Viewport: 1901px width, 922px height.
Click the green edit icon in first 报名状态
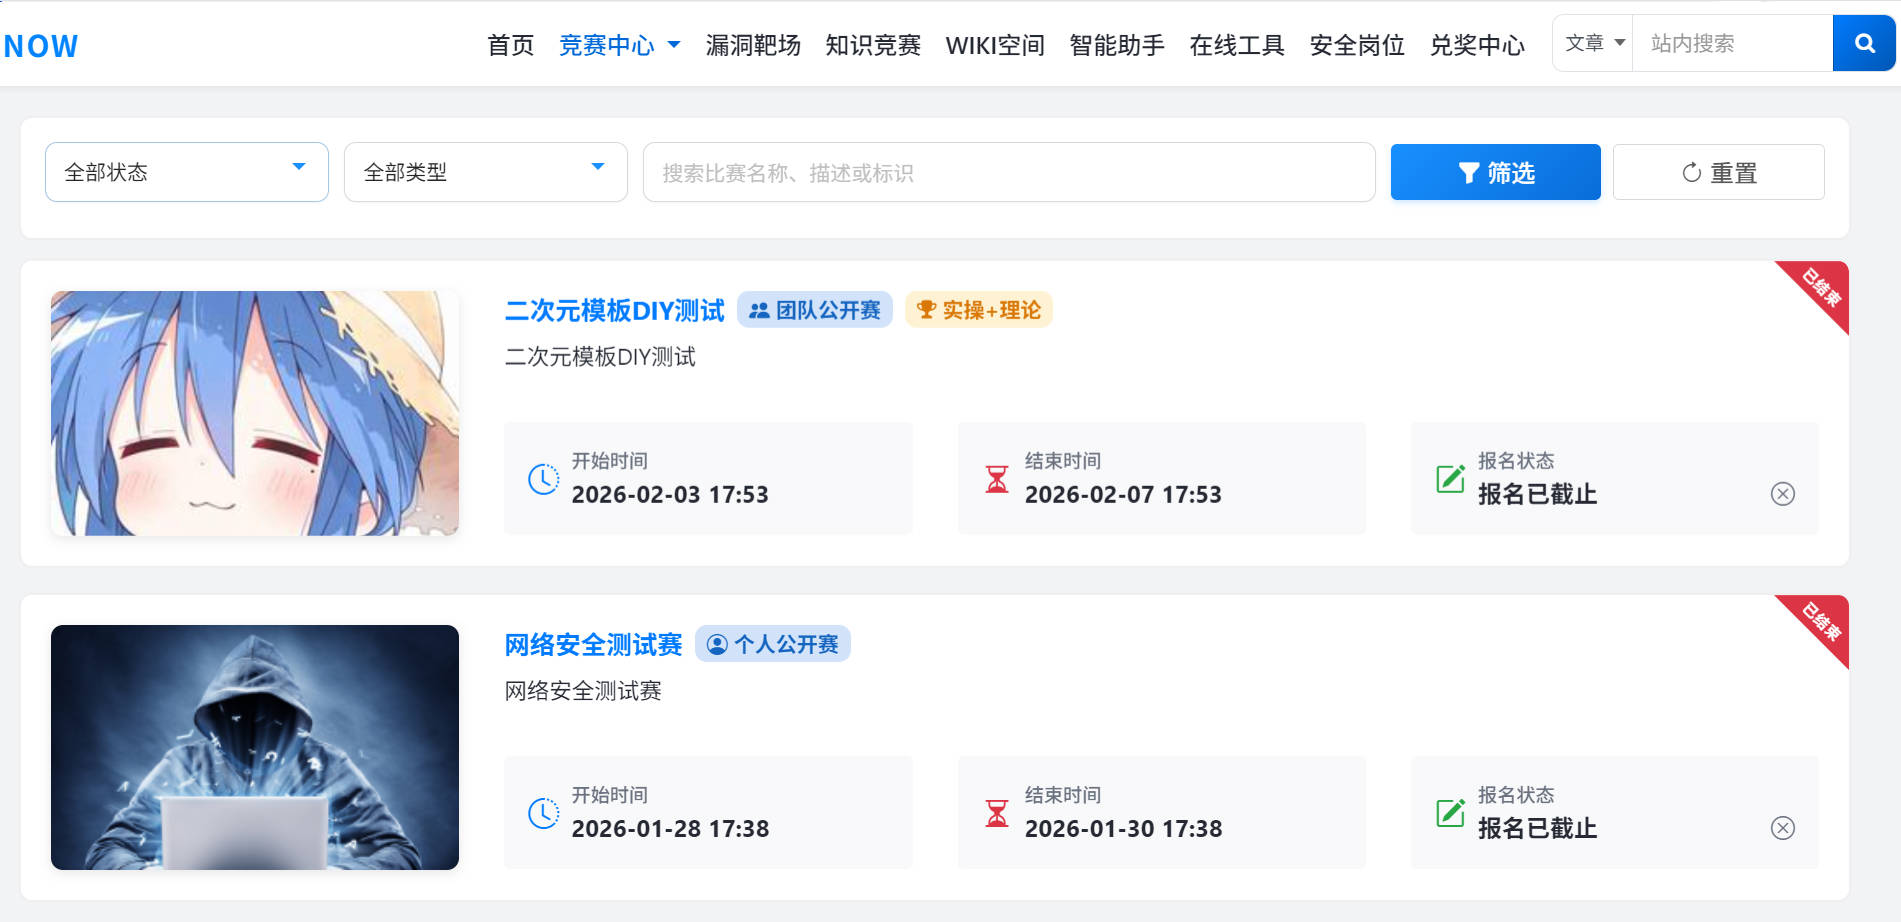point(1450,479)
